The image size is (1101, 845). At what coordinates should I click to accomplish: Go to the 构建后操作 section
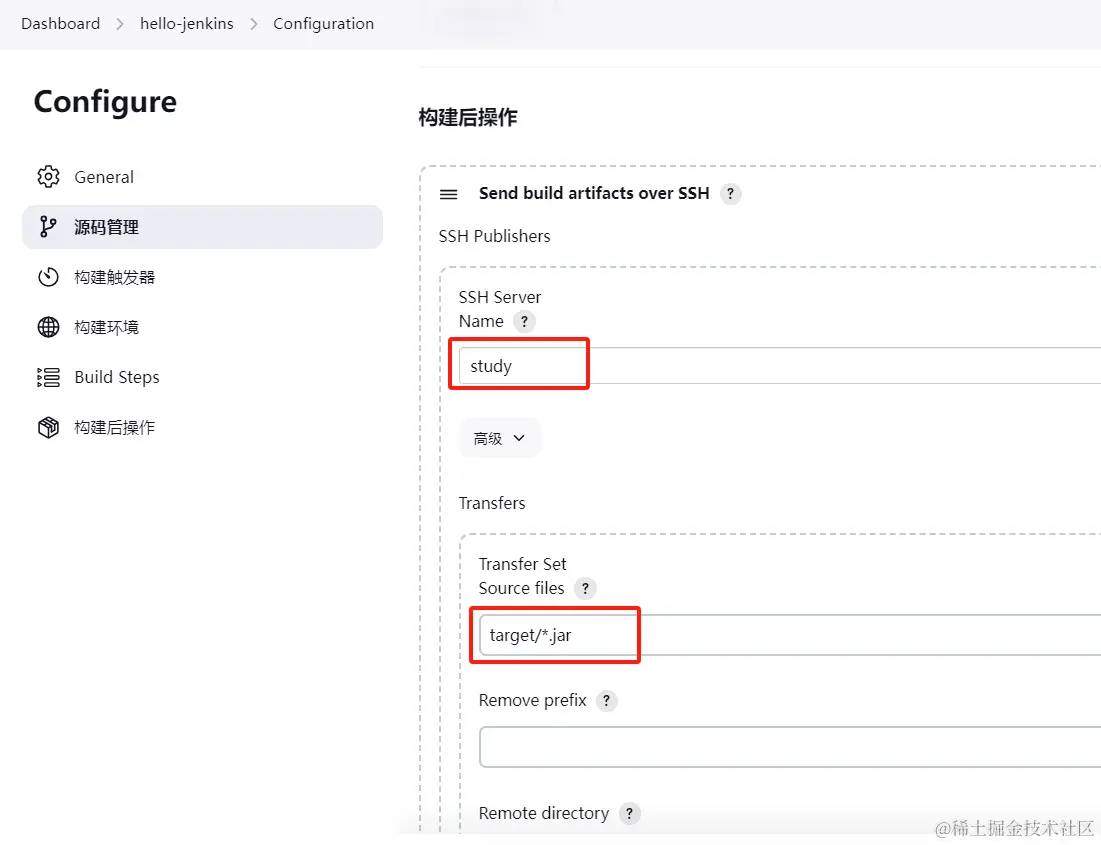point(202,427)
